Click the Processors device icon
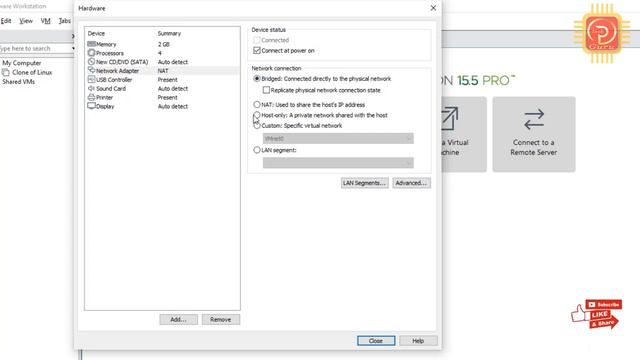The height and width of the screenshot is (360, 640). click(x=91, y=53)
